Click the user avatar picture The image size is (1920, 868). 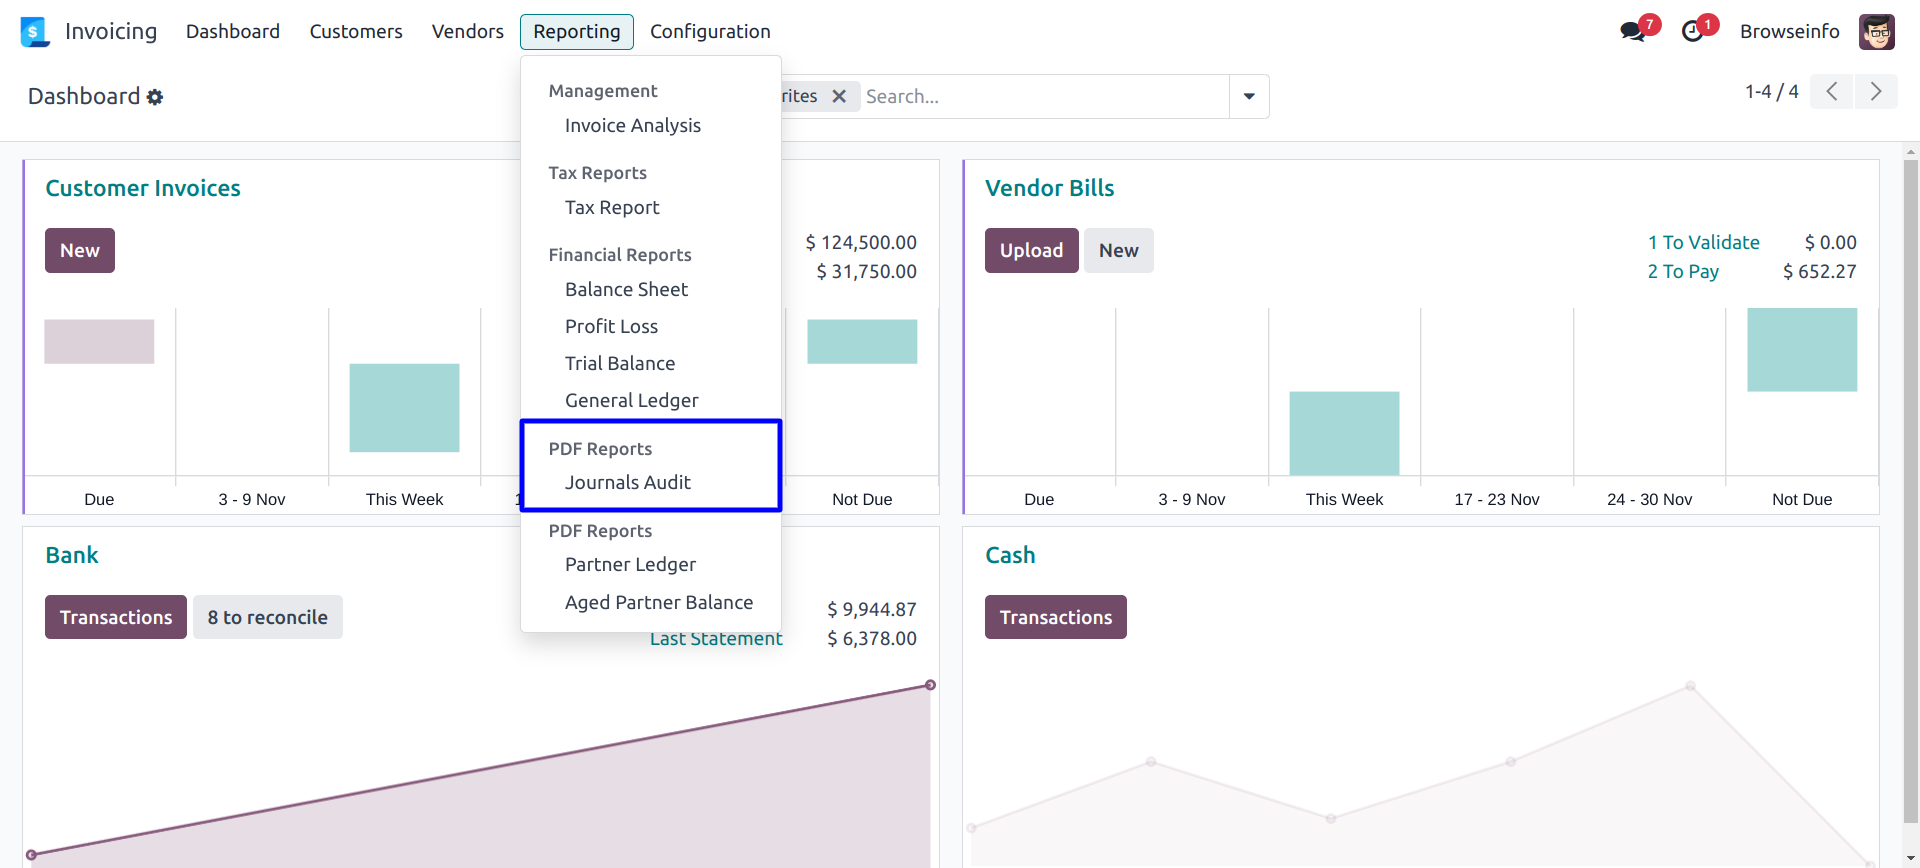[x=1876, y=32]
